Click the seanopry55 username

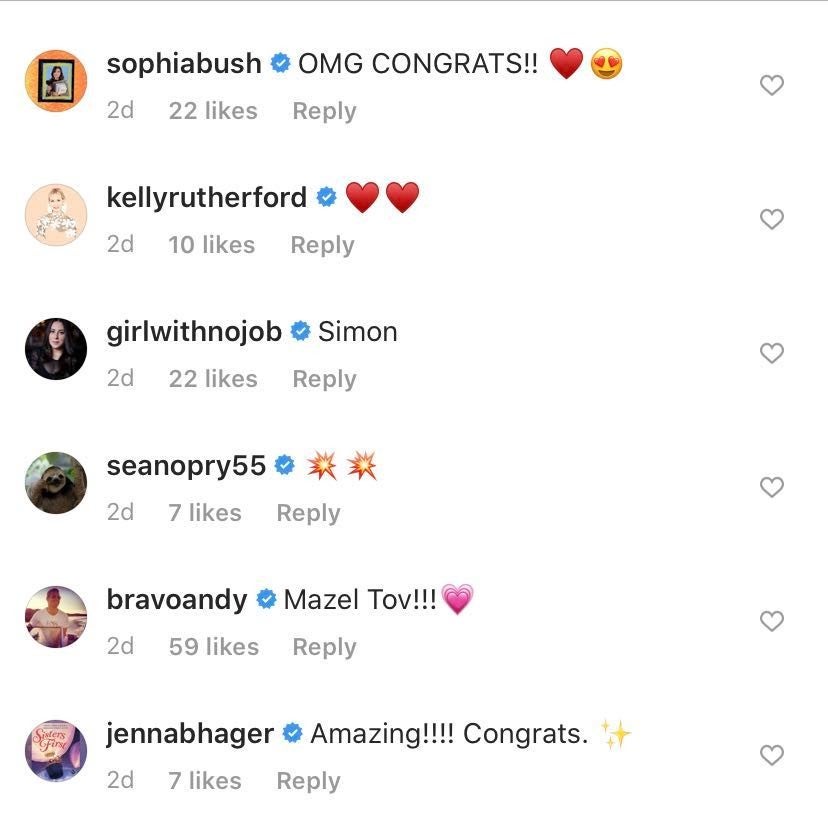(x=186, y=466)
